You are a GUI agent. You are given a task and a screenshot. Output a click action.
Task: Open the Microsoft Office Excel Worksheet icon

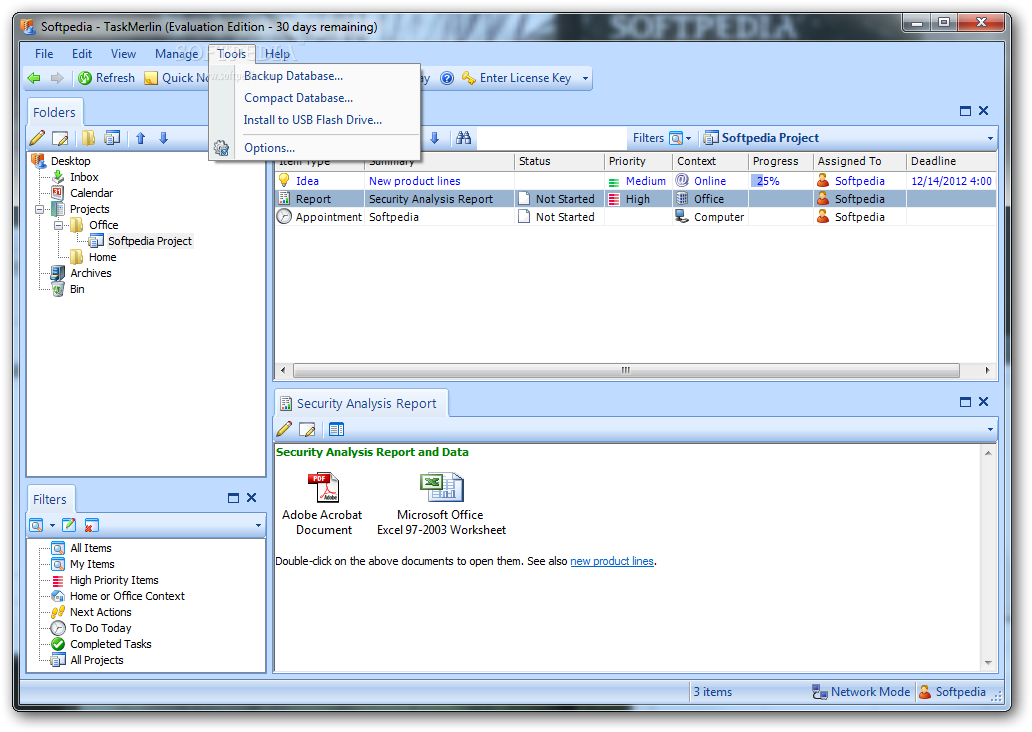tap(441, 504)
